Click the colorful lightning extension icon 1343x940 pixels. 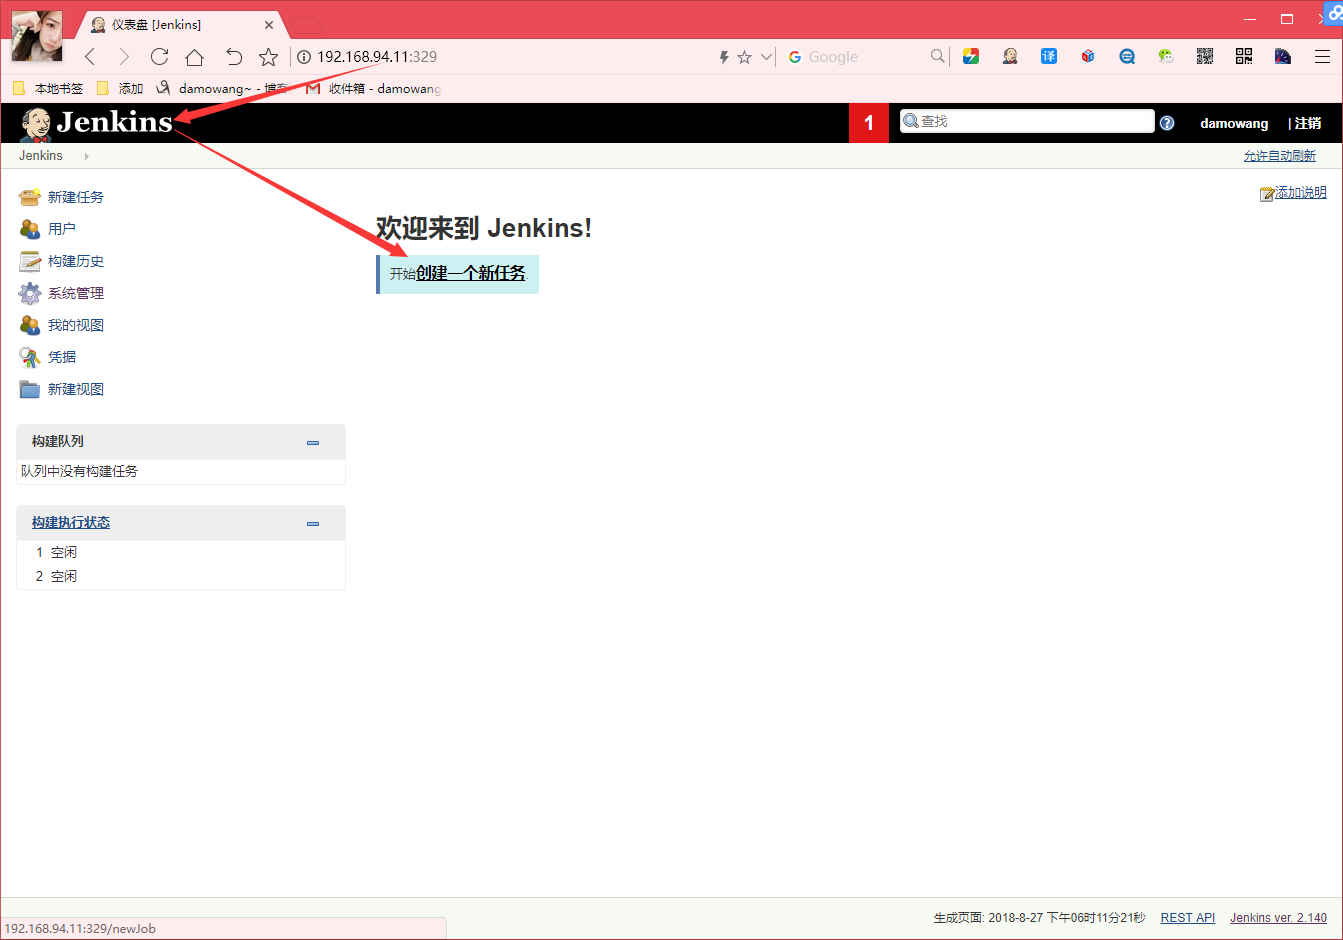(971, 56)
